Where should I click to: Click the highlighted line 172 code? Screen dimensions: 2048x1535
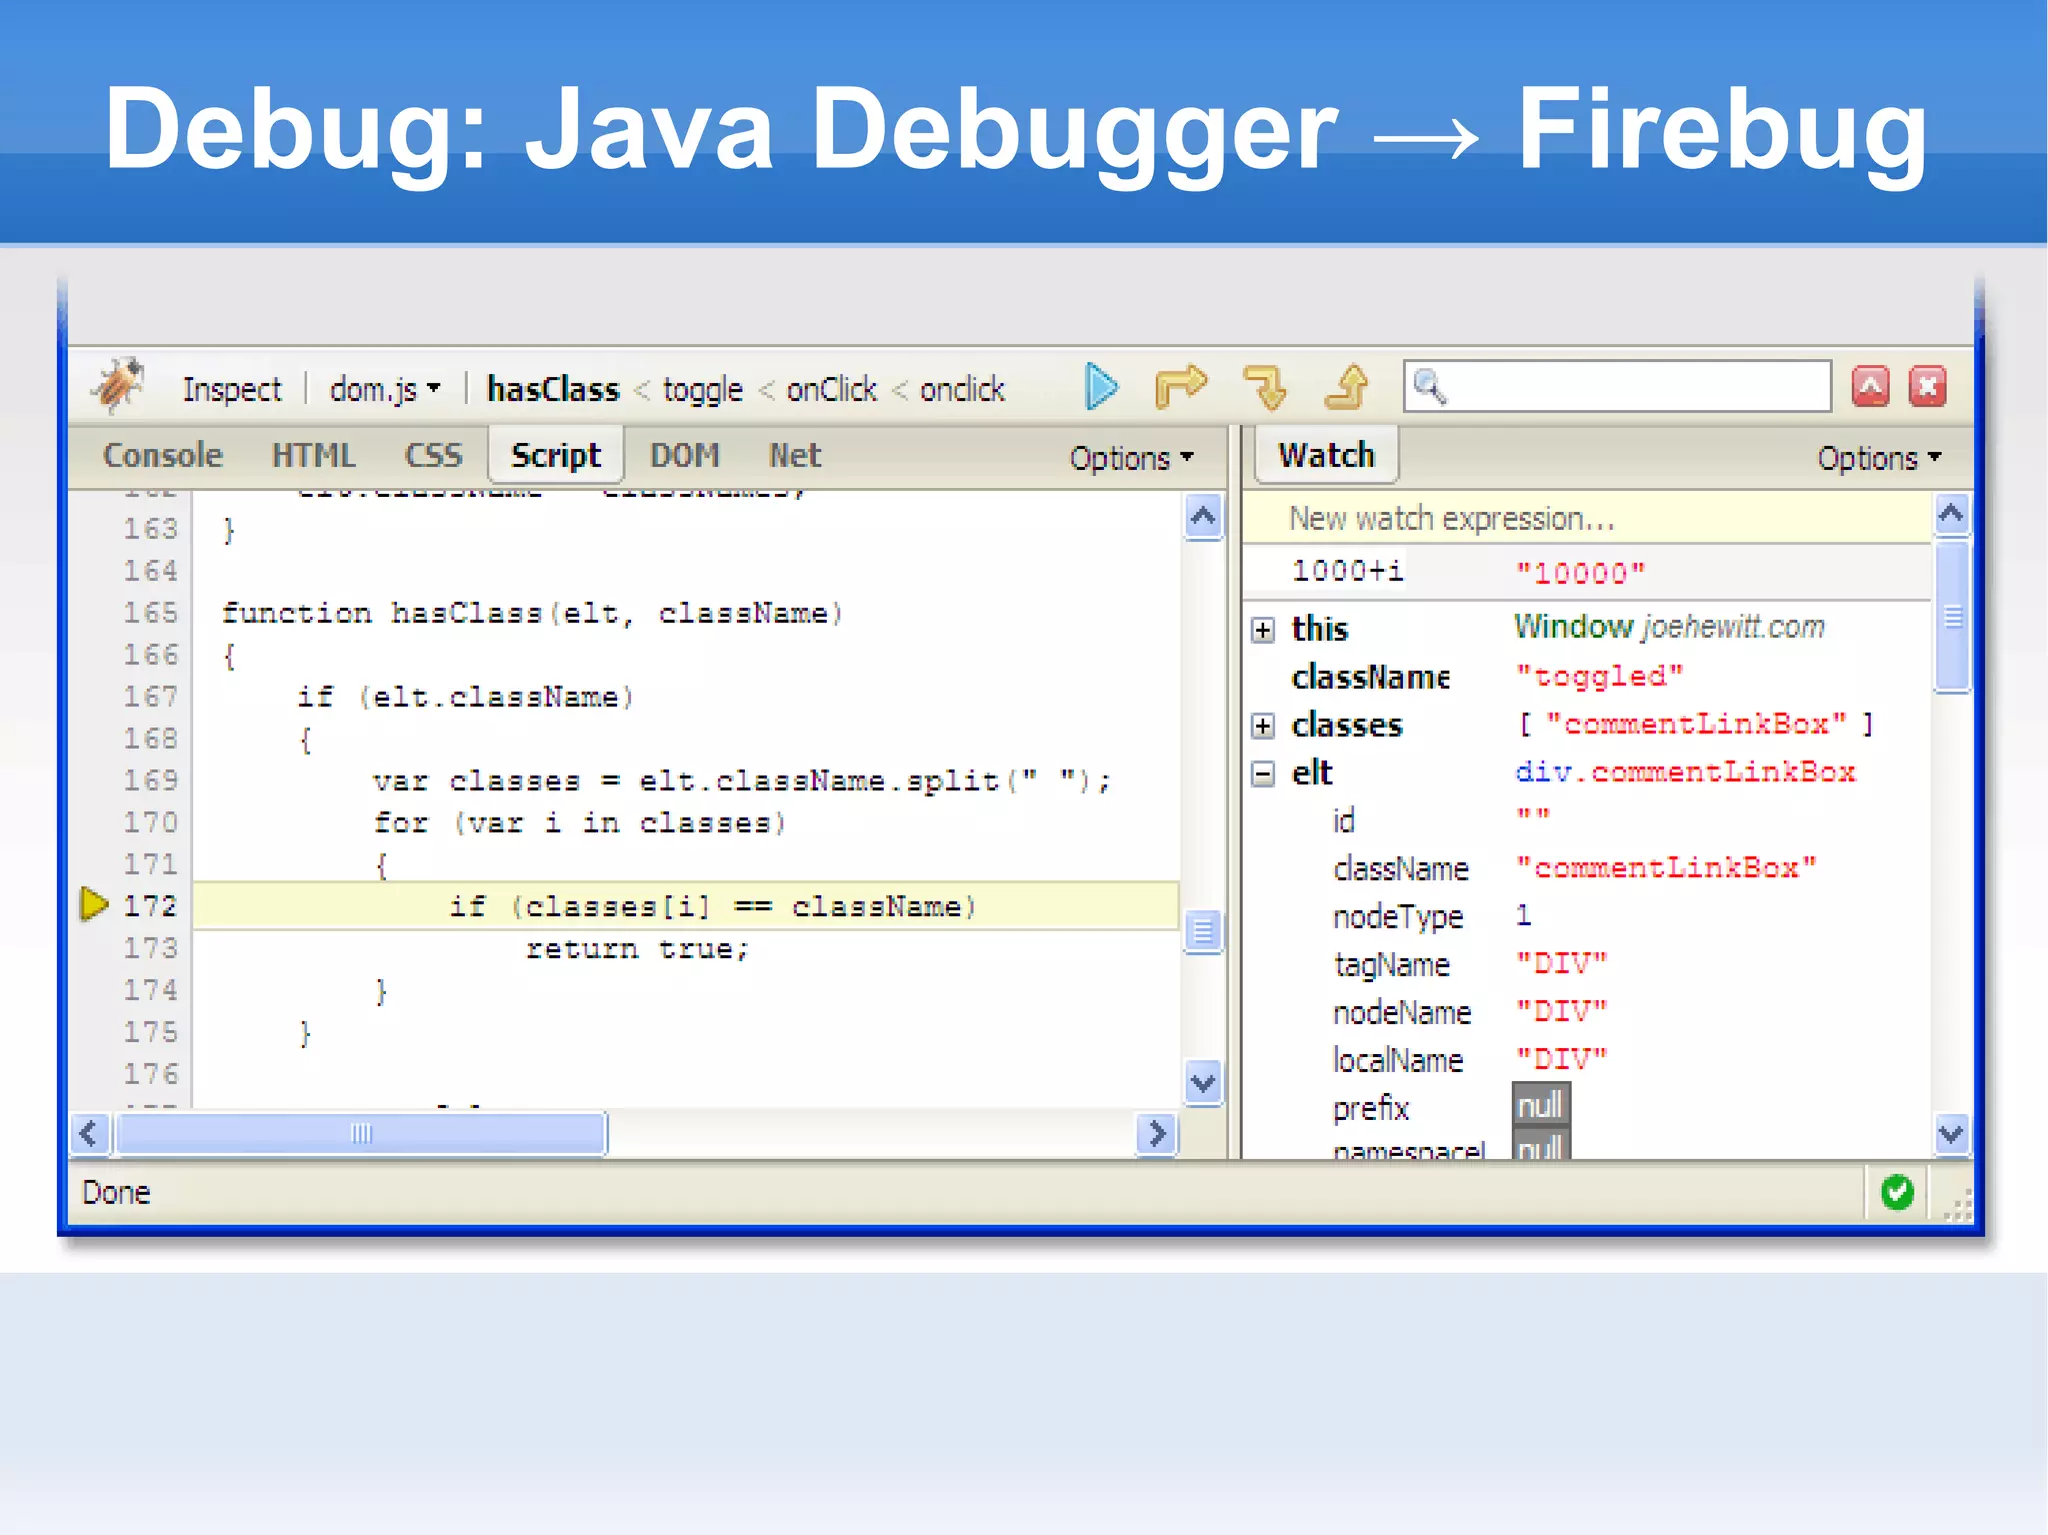click(x=686, y=906)
